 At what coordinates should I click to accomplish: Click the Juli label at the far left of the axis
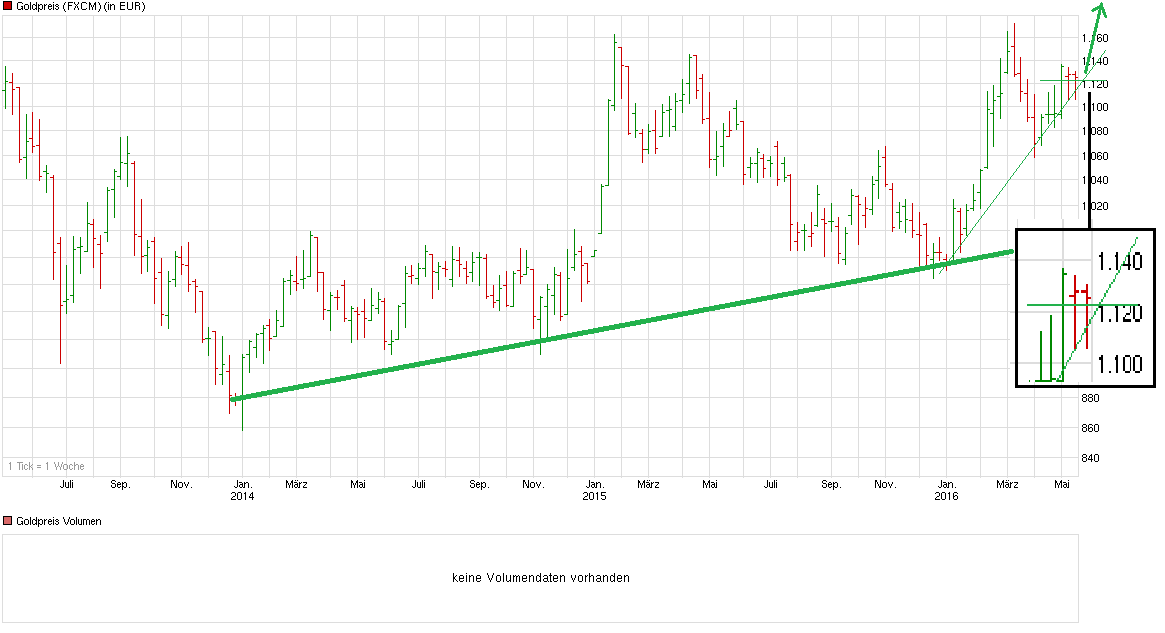[67, 483]
